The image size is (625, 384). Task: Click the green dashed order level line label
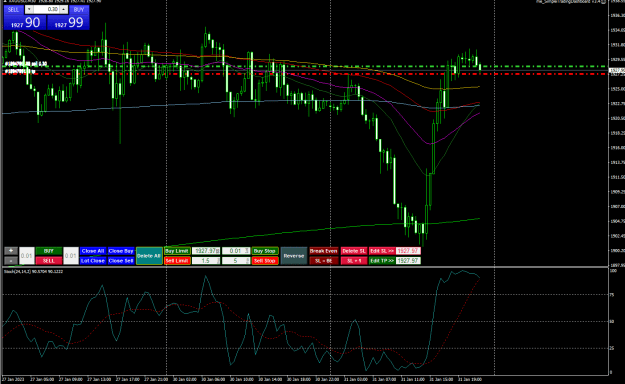point(26,64)
